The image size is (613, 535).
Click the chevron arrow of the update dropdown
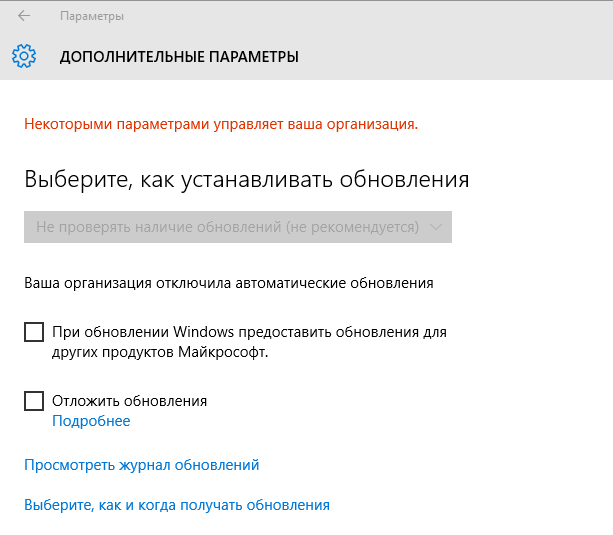pos(435,227)
